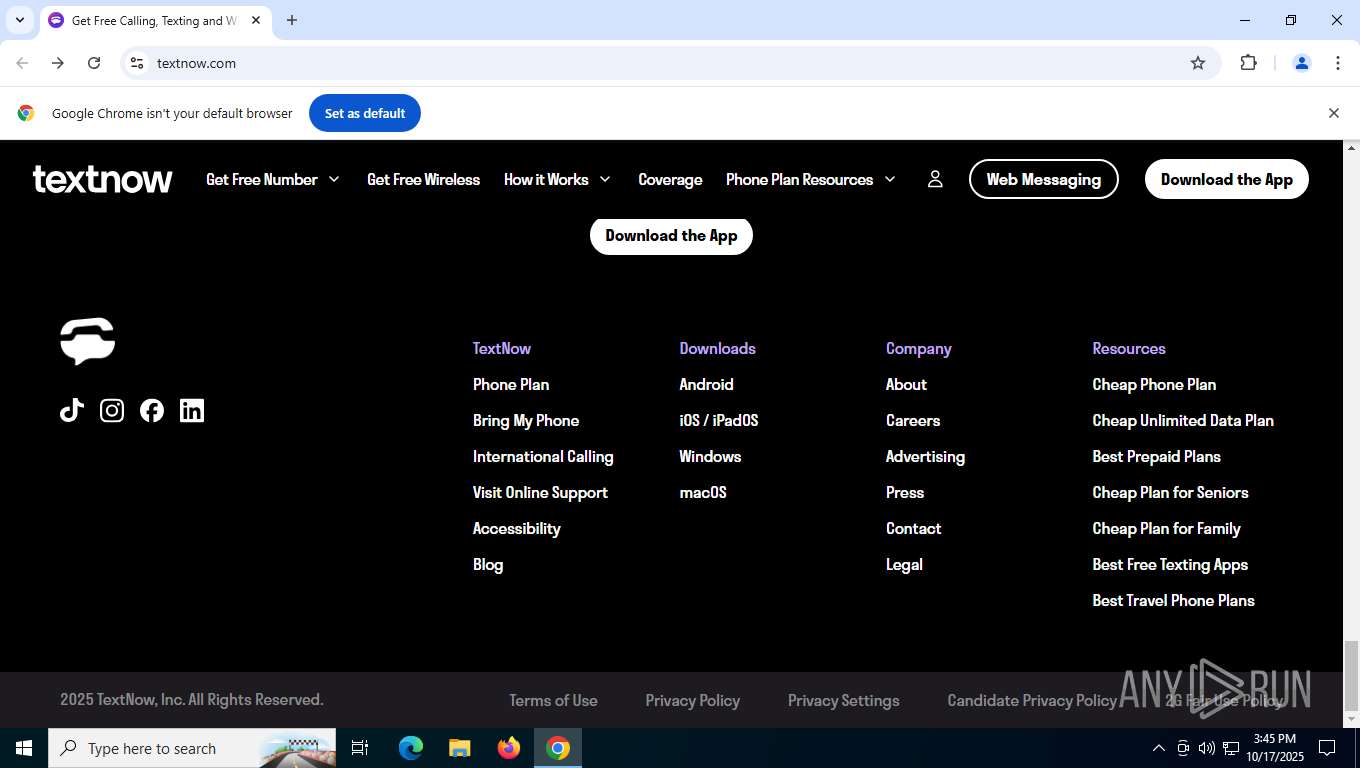
Task: View site information icon in address bar
Action: [138, 63]
